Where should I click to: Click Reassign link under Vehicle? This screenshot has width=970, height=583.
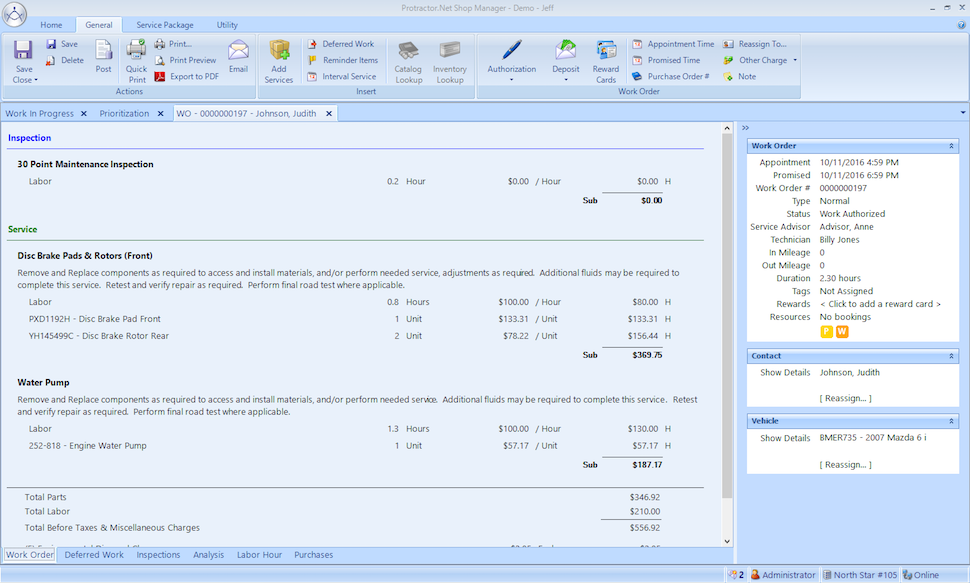coord(846,464)
